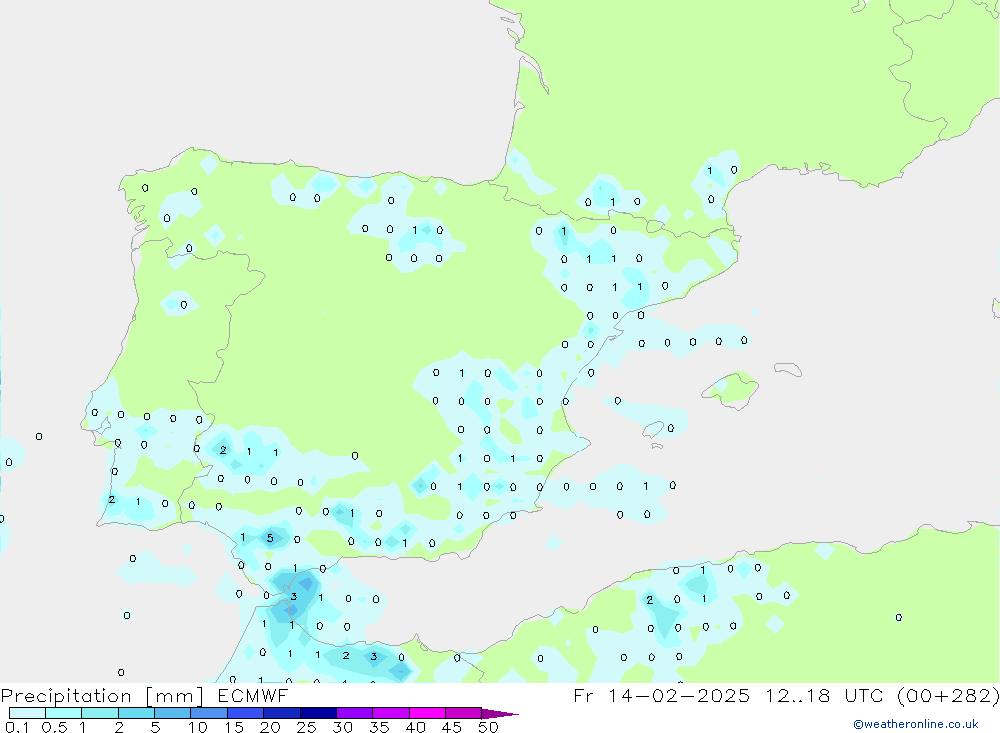Choose the 20–25 mm dark blue swatch
The height and width of the screenshot is (733, 1000).
[282, 713]
